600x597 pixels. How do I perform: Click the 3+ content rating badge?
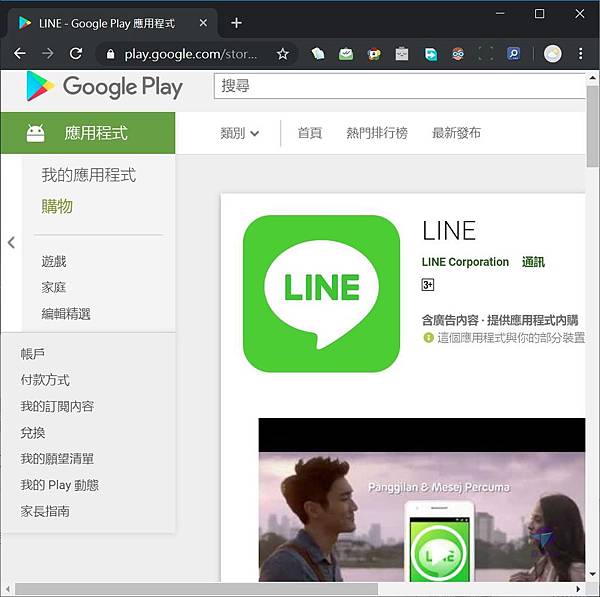pyautogui.click(x=428, y=285)
